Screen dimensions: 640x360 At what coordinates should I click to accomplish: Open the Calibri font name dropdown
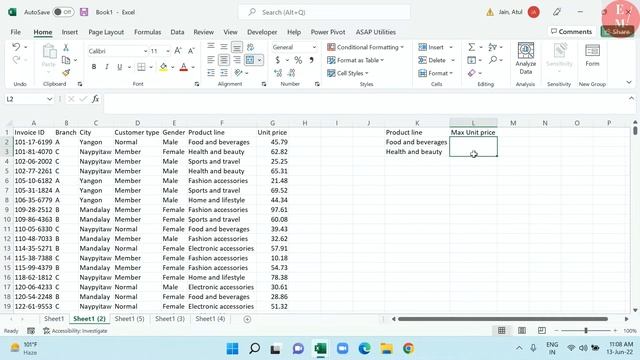(145, 51)
